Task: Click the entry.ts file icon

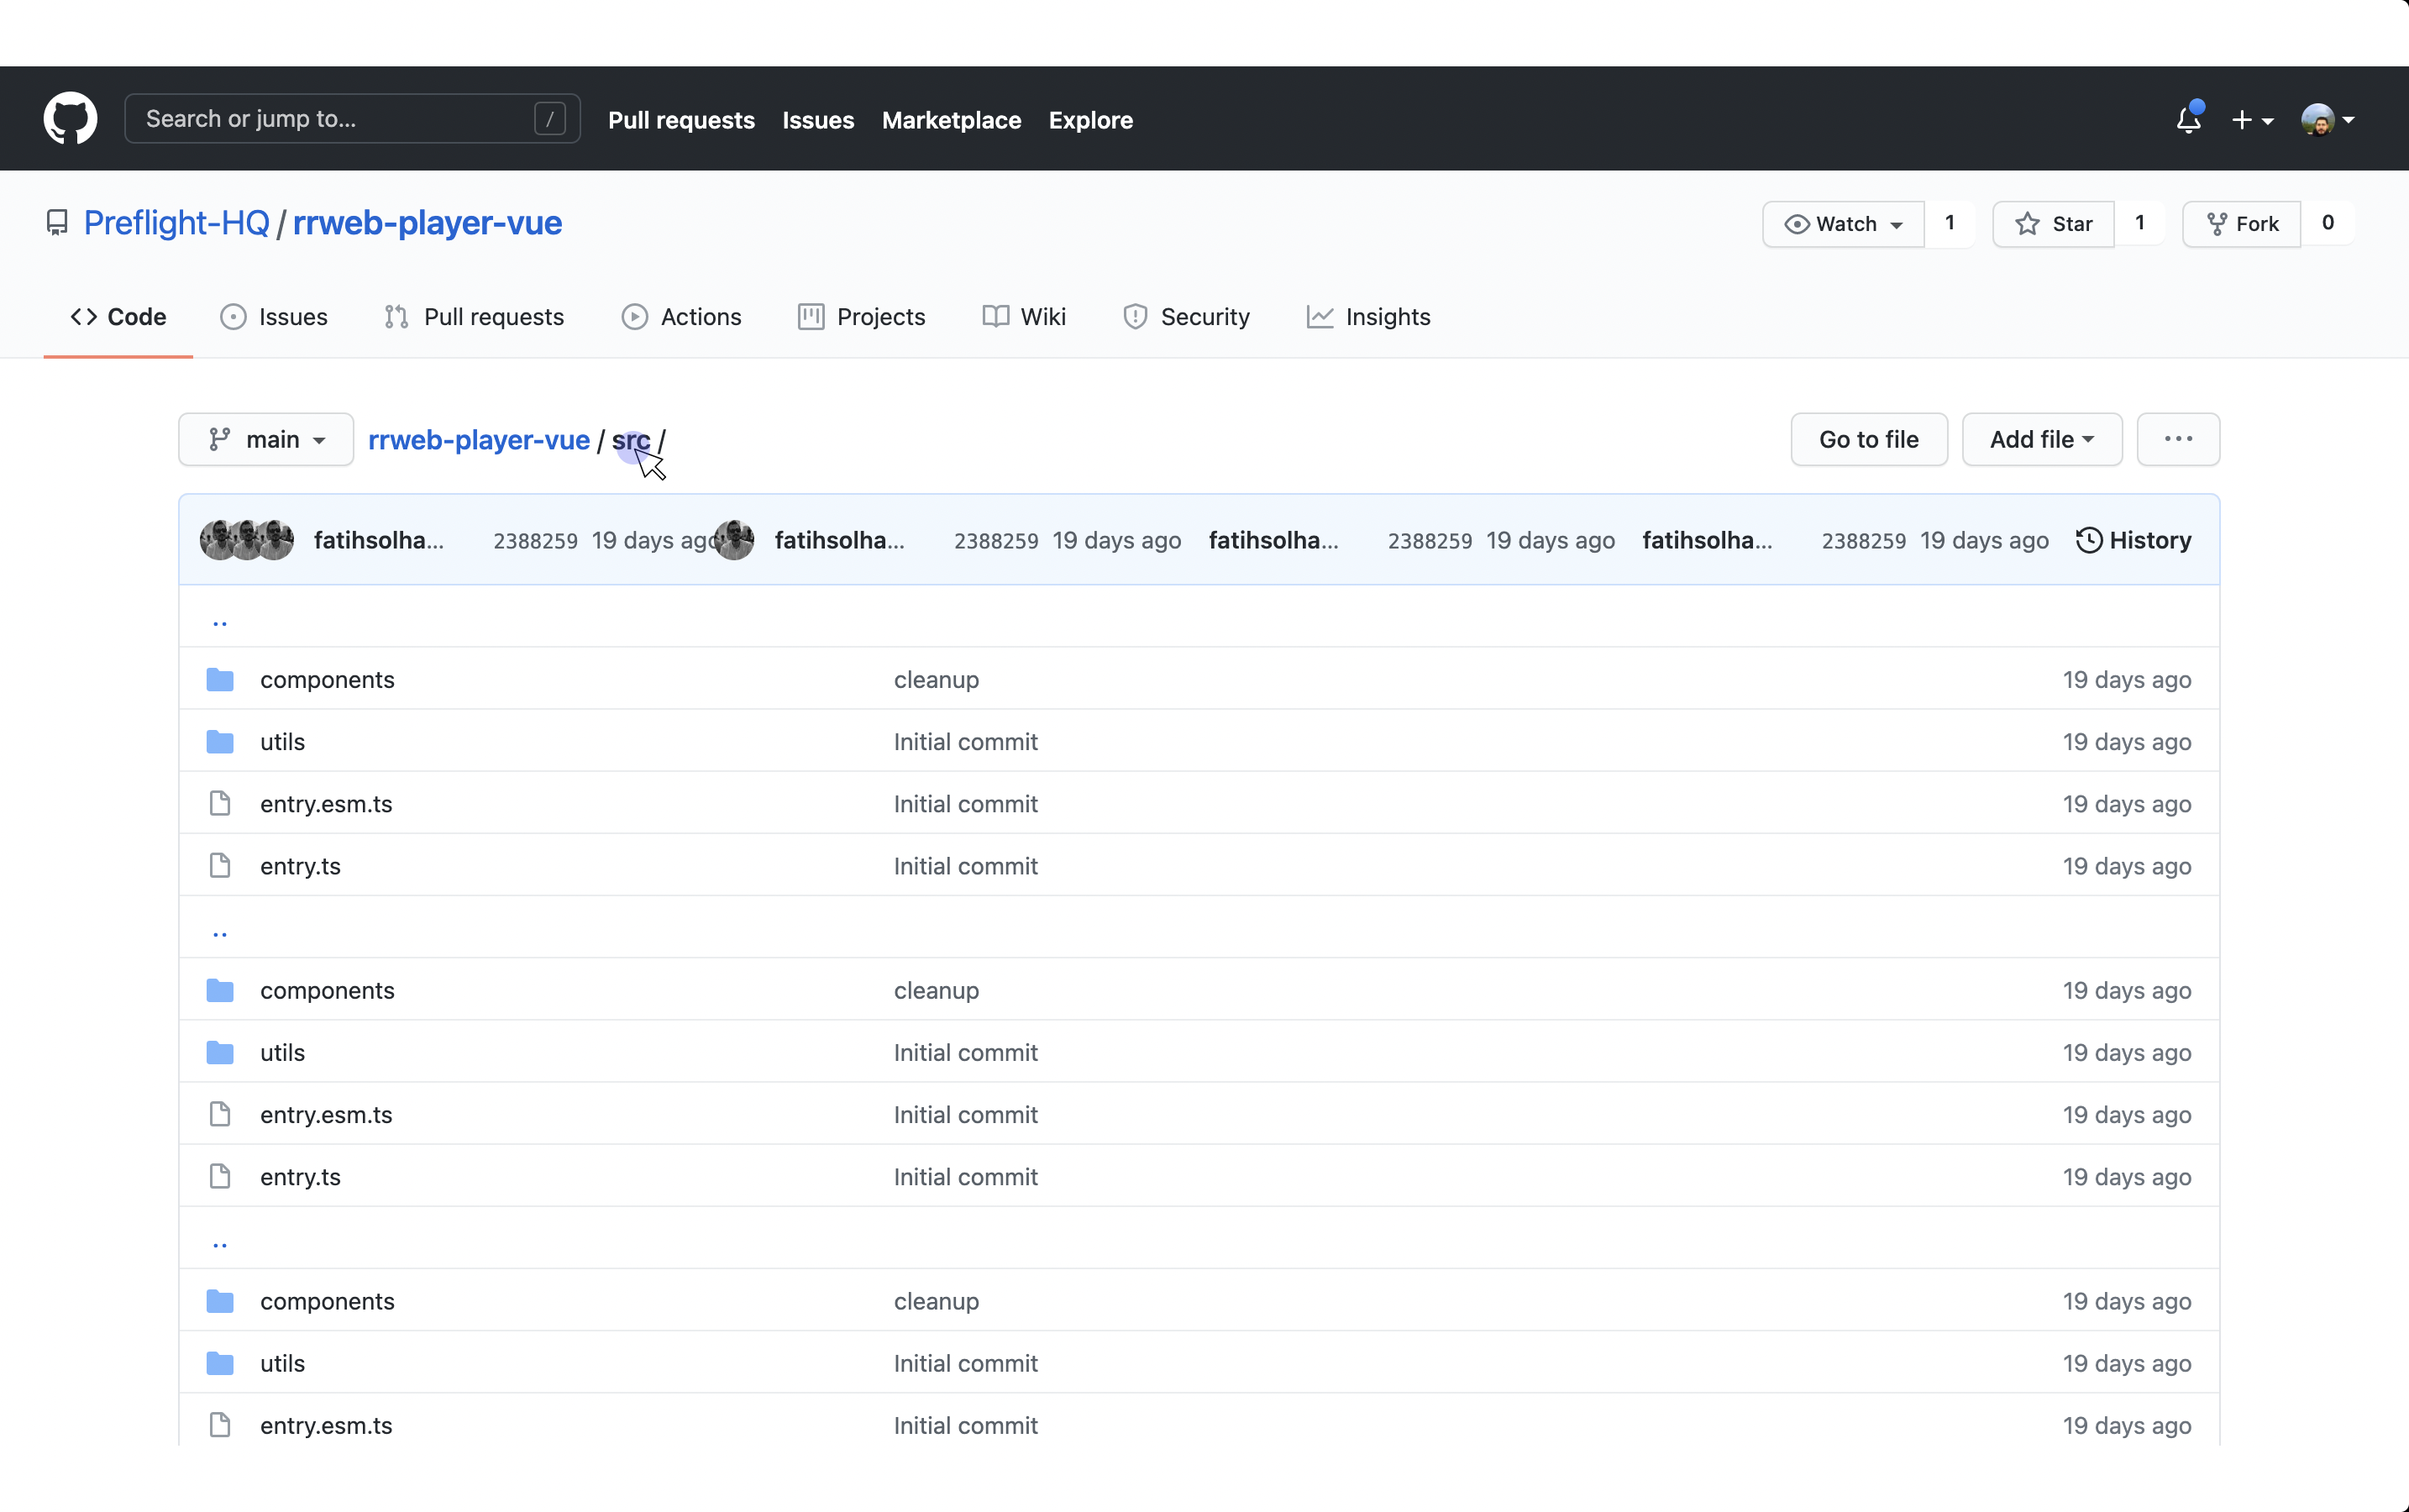Action: 219,865
